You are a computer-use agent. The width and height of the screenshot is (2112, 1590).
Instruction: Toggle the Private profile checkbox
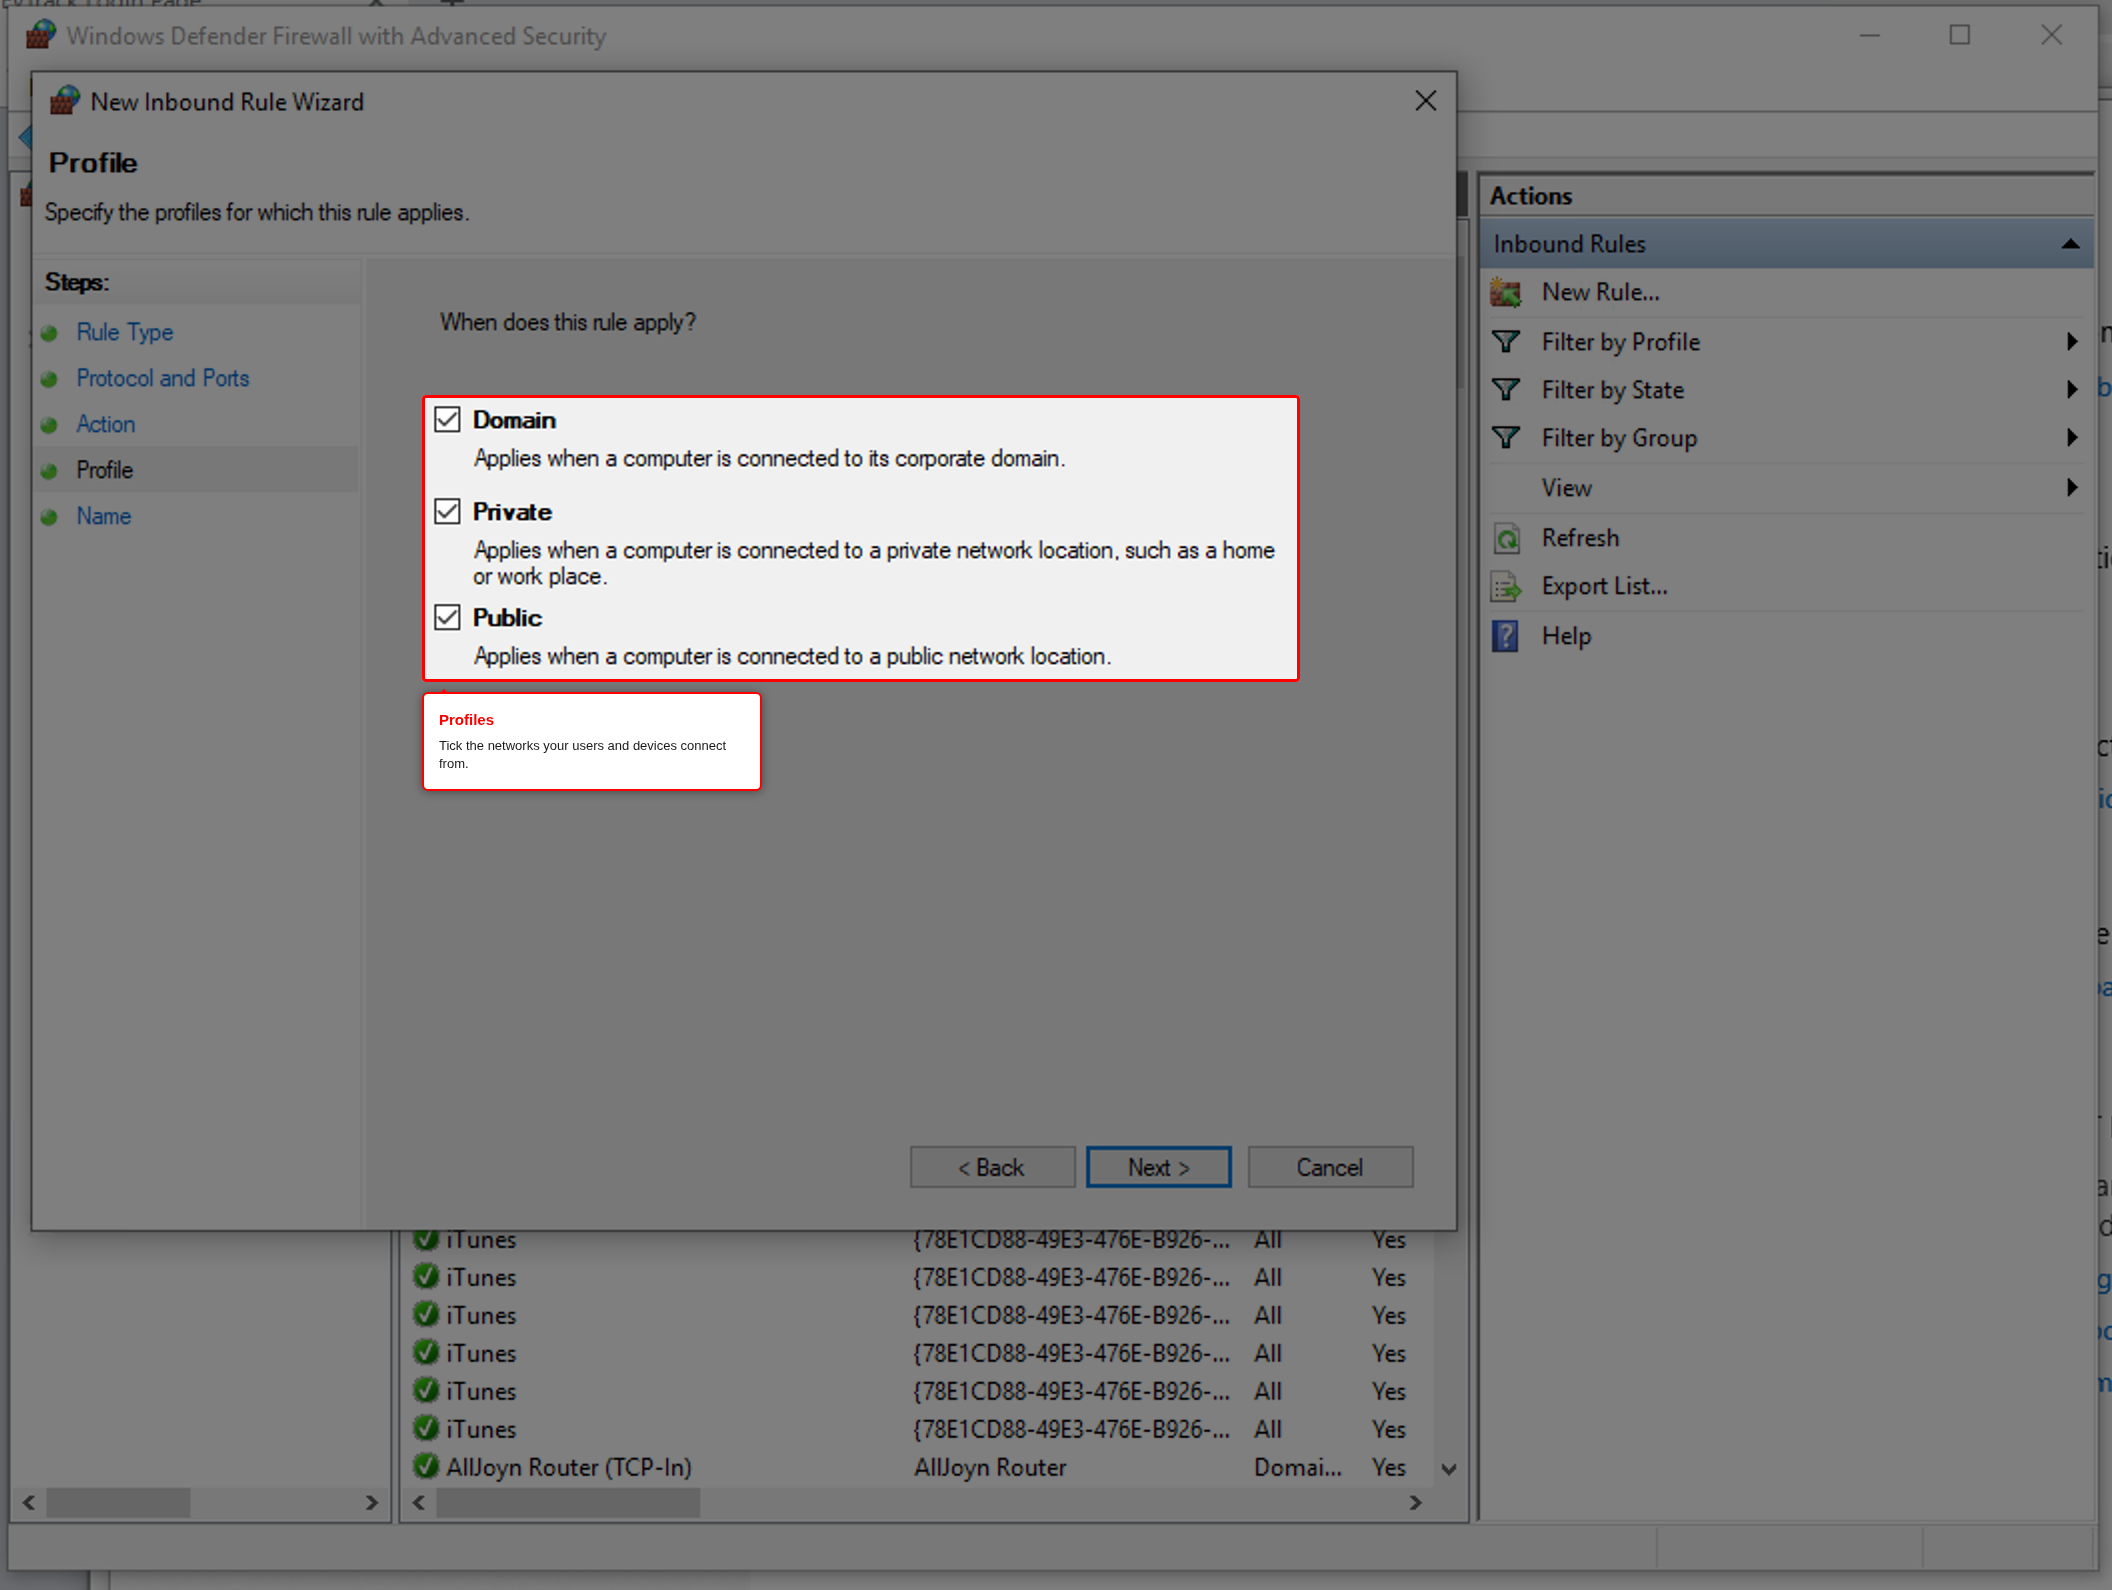pyautogui.click(x=447, y=512)
